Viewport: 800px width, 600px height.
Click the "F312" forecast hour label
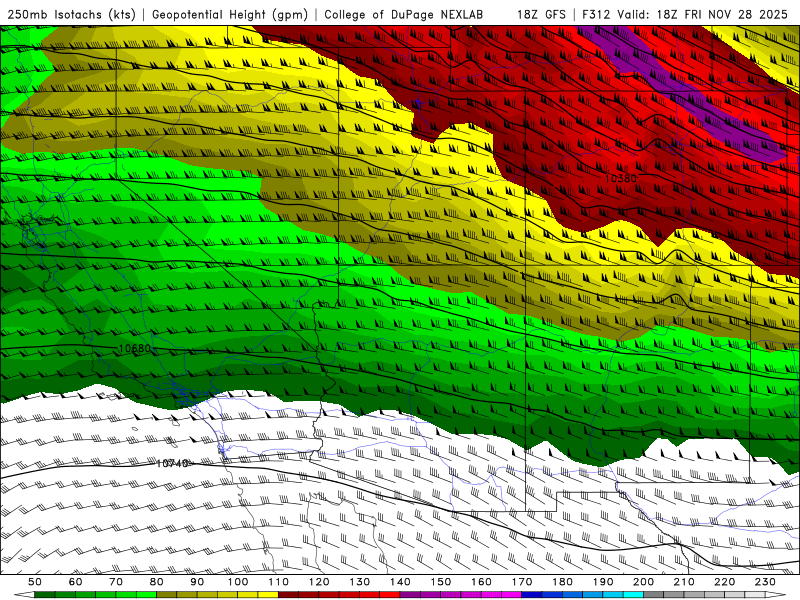597,15
